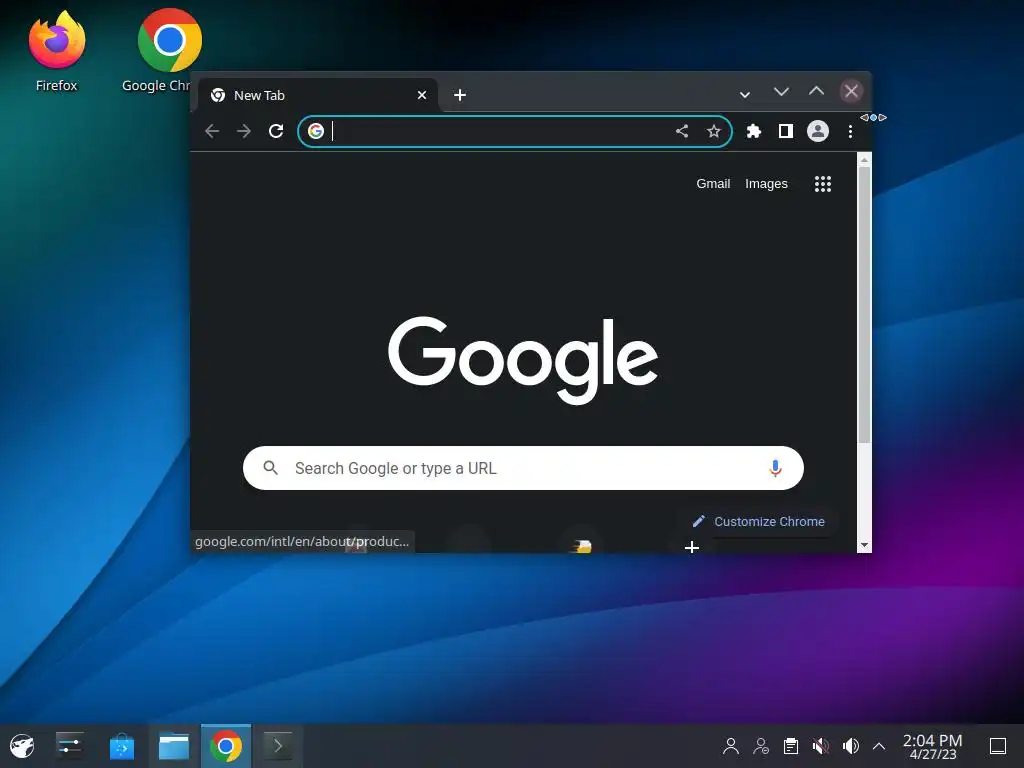This screenshot has height=768, width=1024.
Task: Click the Google icon in the address bar
Action: pyautogui.click(x=316, y=131)
